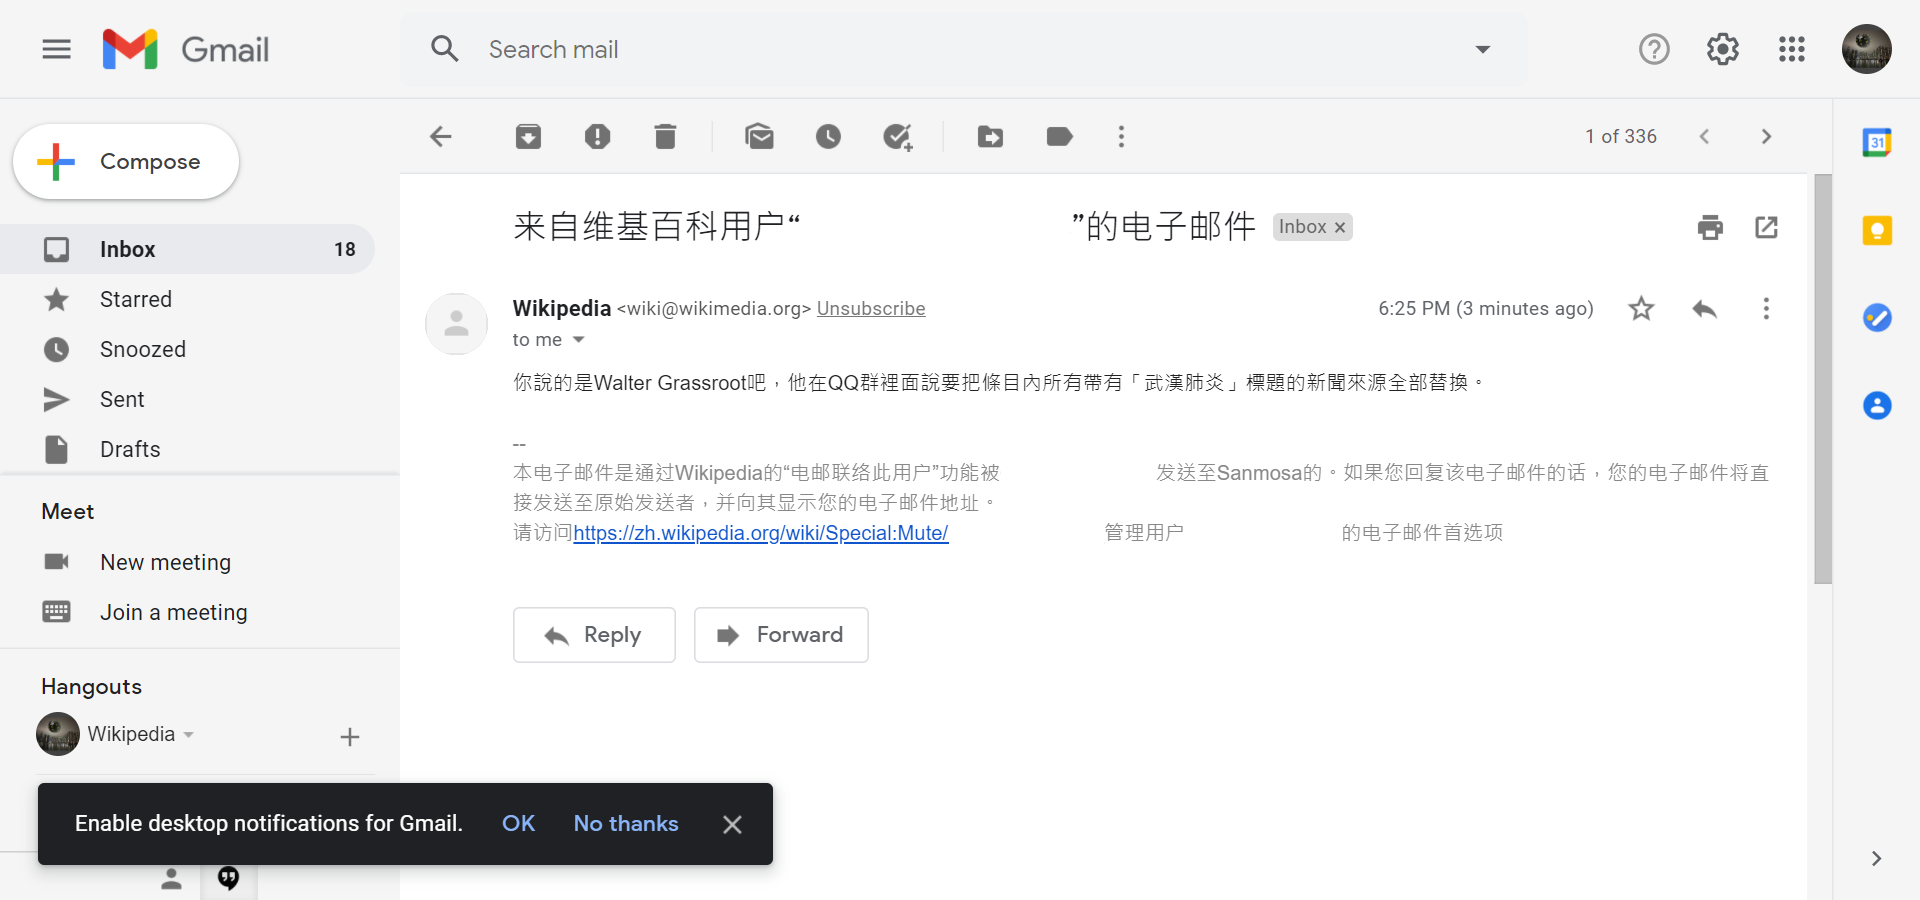Archive this email

tap(528, 136)
